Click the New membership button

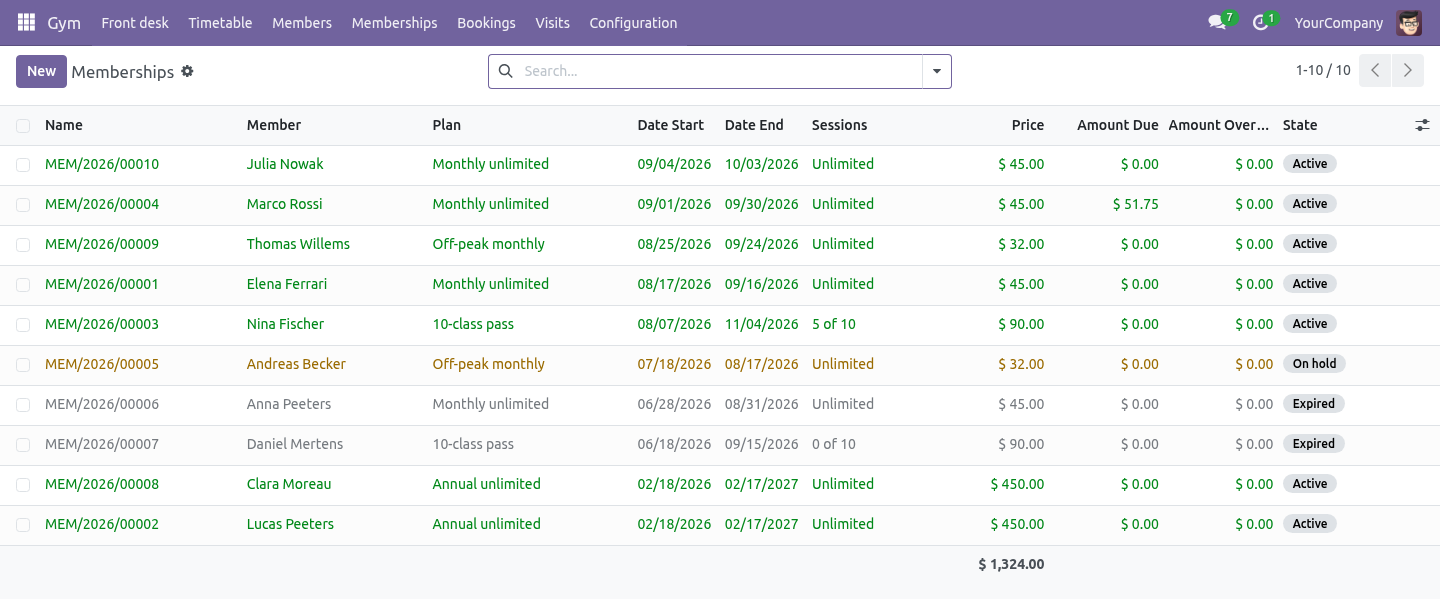[41, 71]
